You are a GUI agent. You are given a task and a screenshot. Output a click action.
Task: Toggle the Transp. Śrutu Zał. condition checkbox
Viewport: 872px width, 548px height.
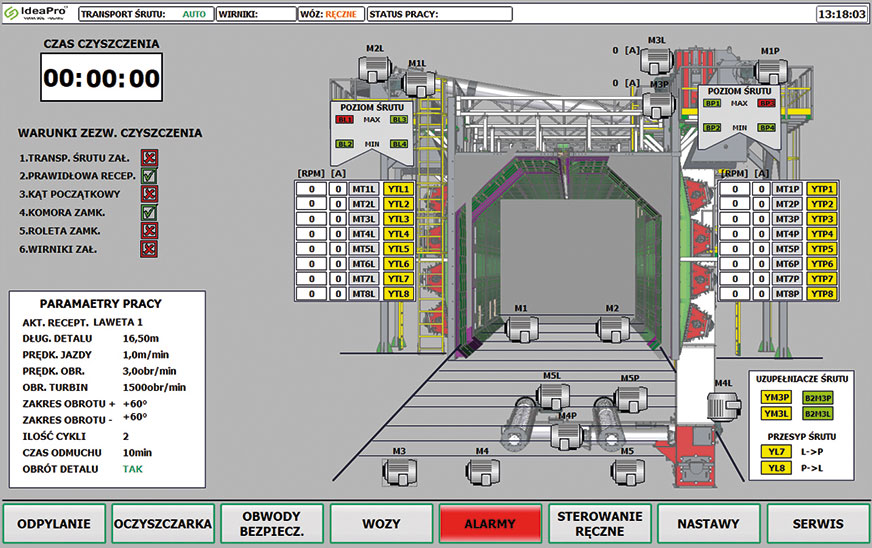pos(149,158)
